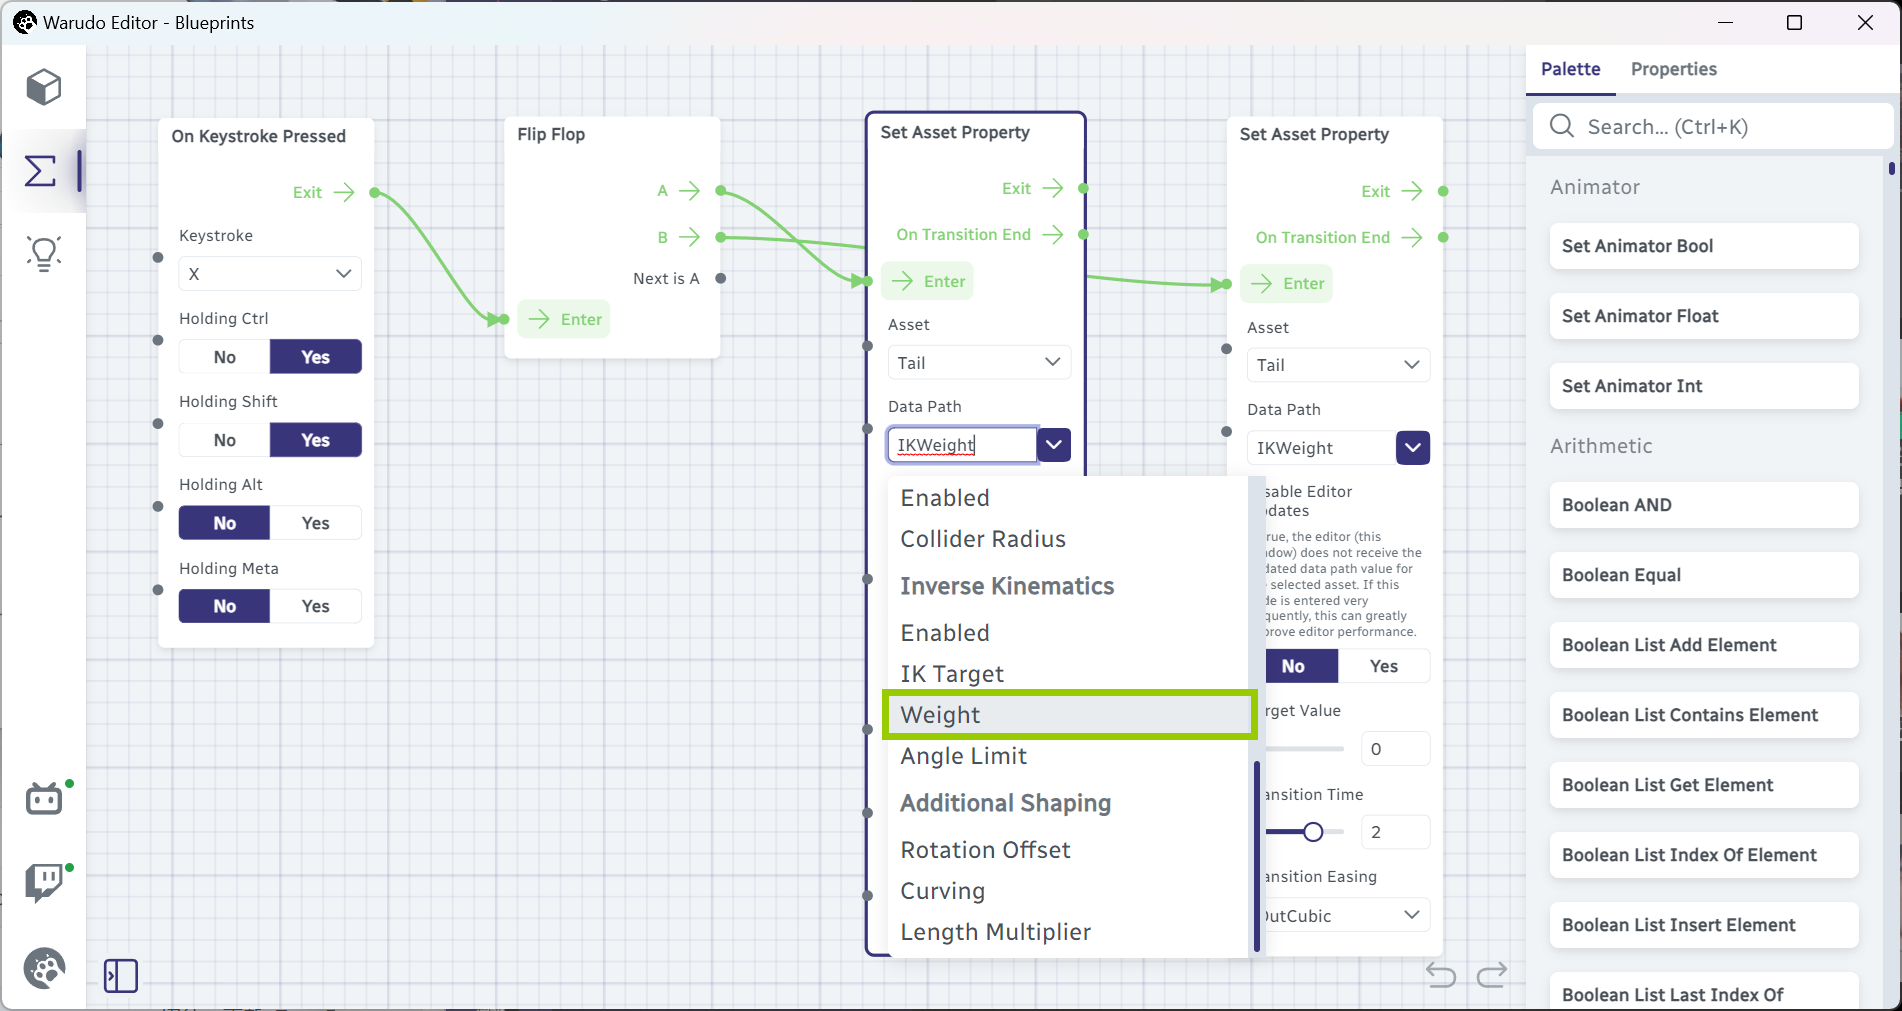Click the B output arrow on Flip Flop
This screenshot has height=1011, width=1902.
(690, 237)
